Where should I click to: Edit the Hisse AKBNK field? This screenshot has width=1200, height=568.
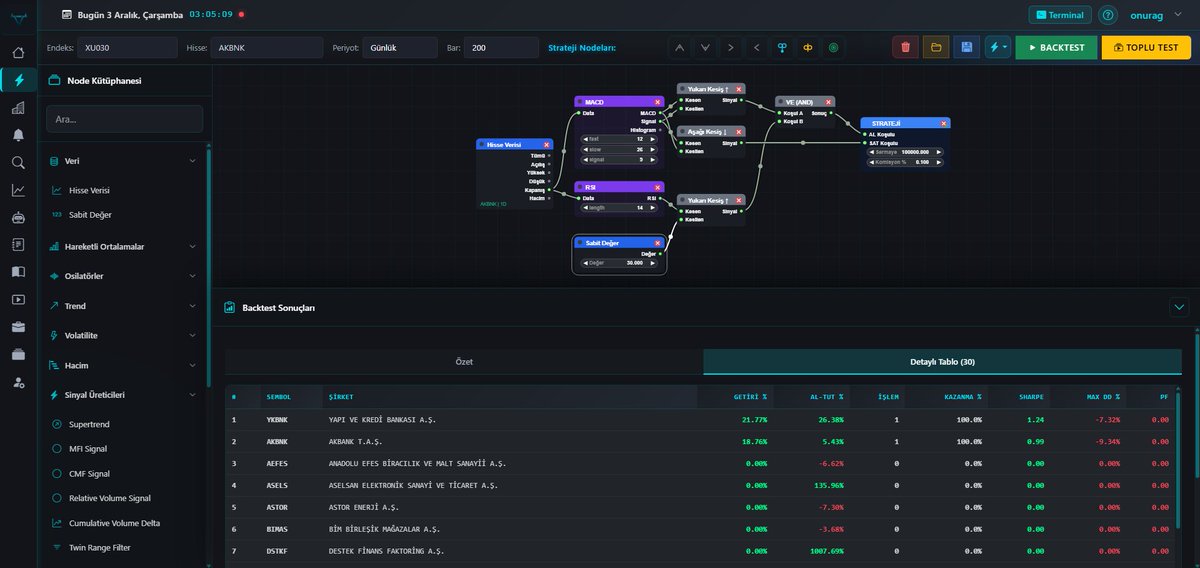[x=266, y=48]
